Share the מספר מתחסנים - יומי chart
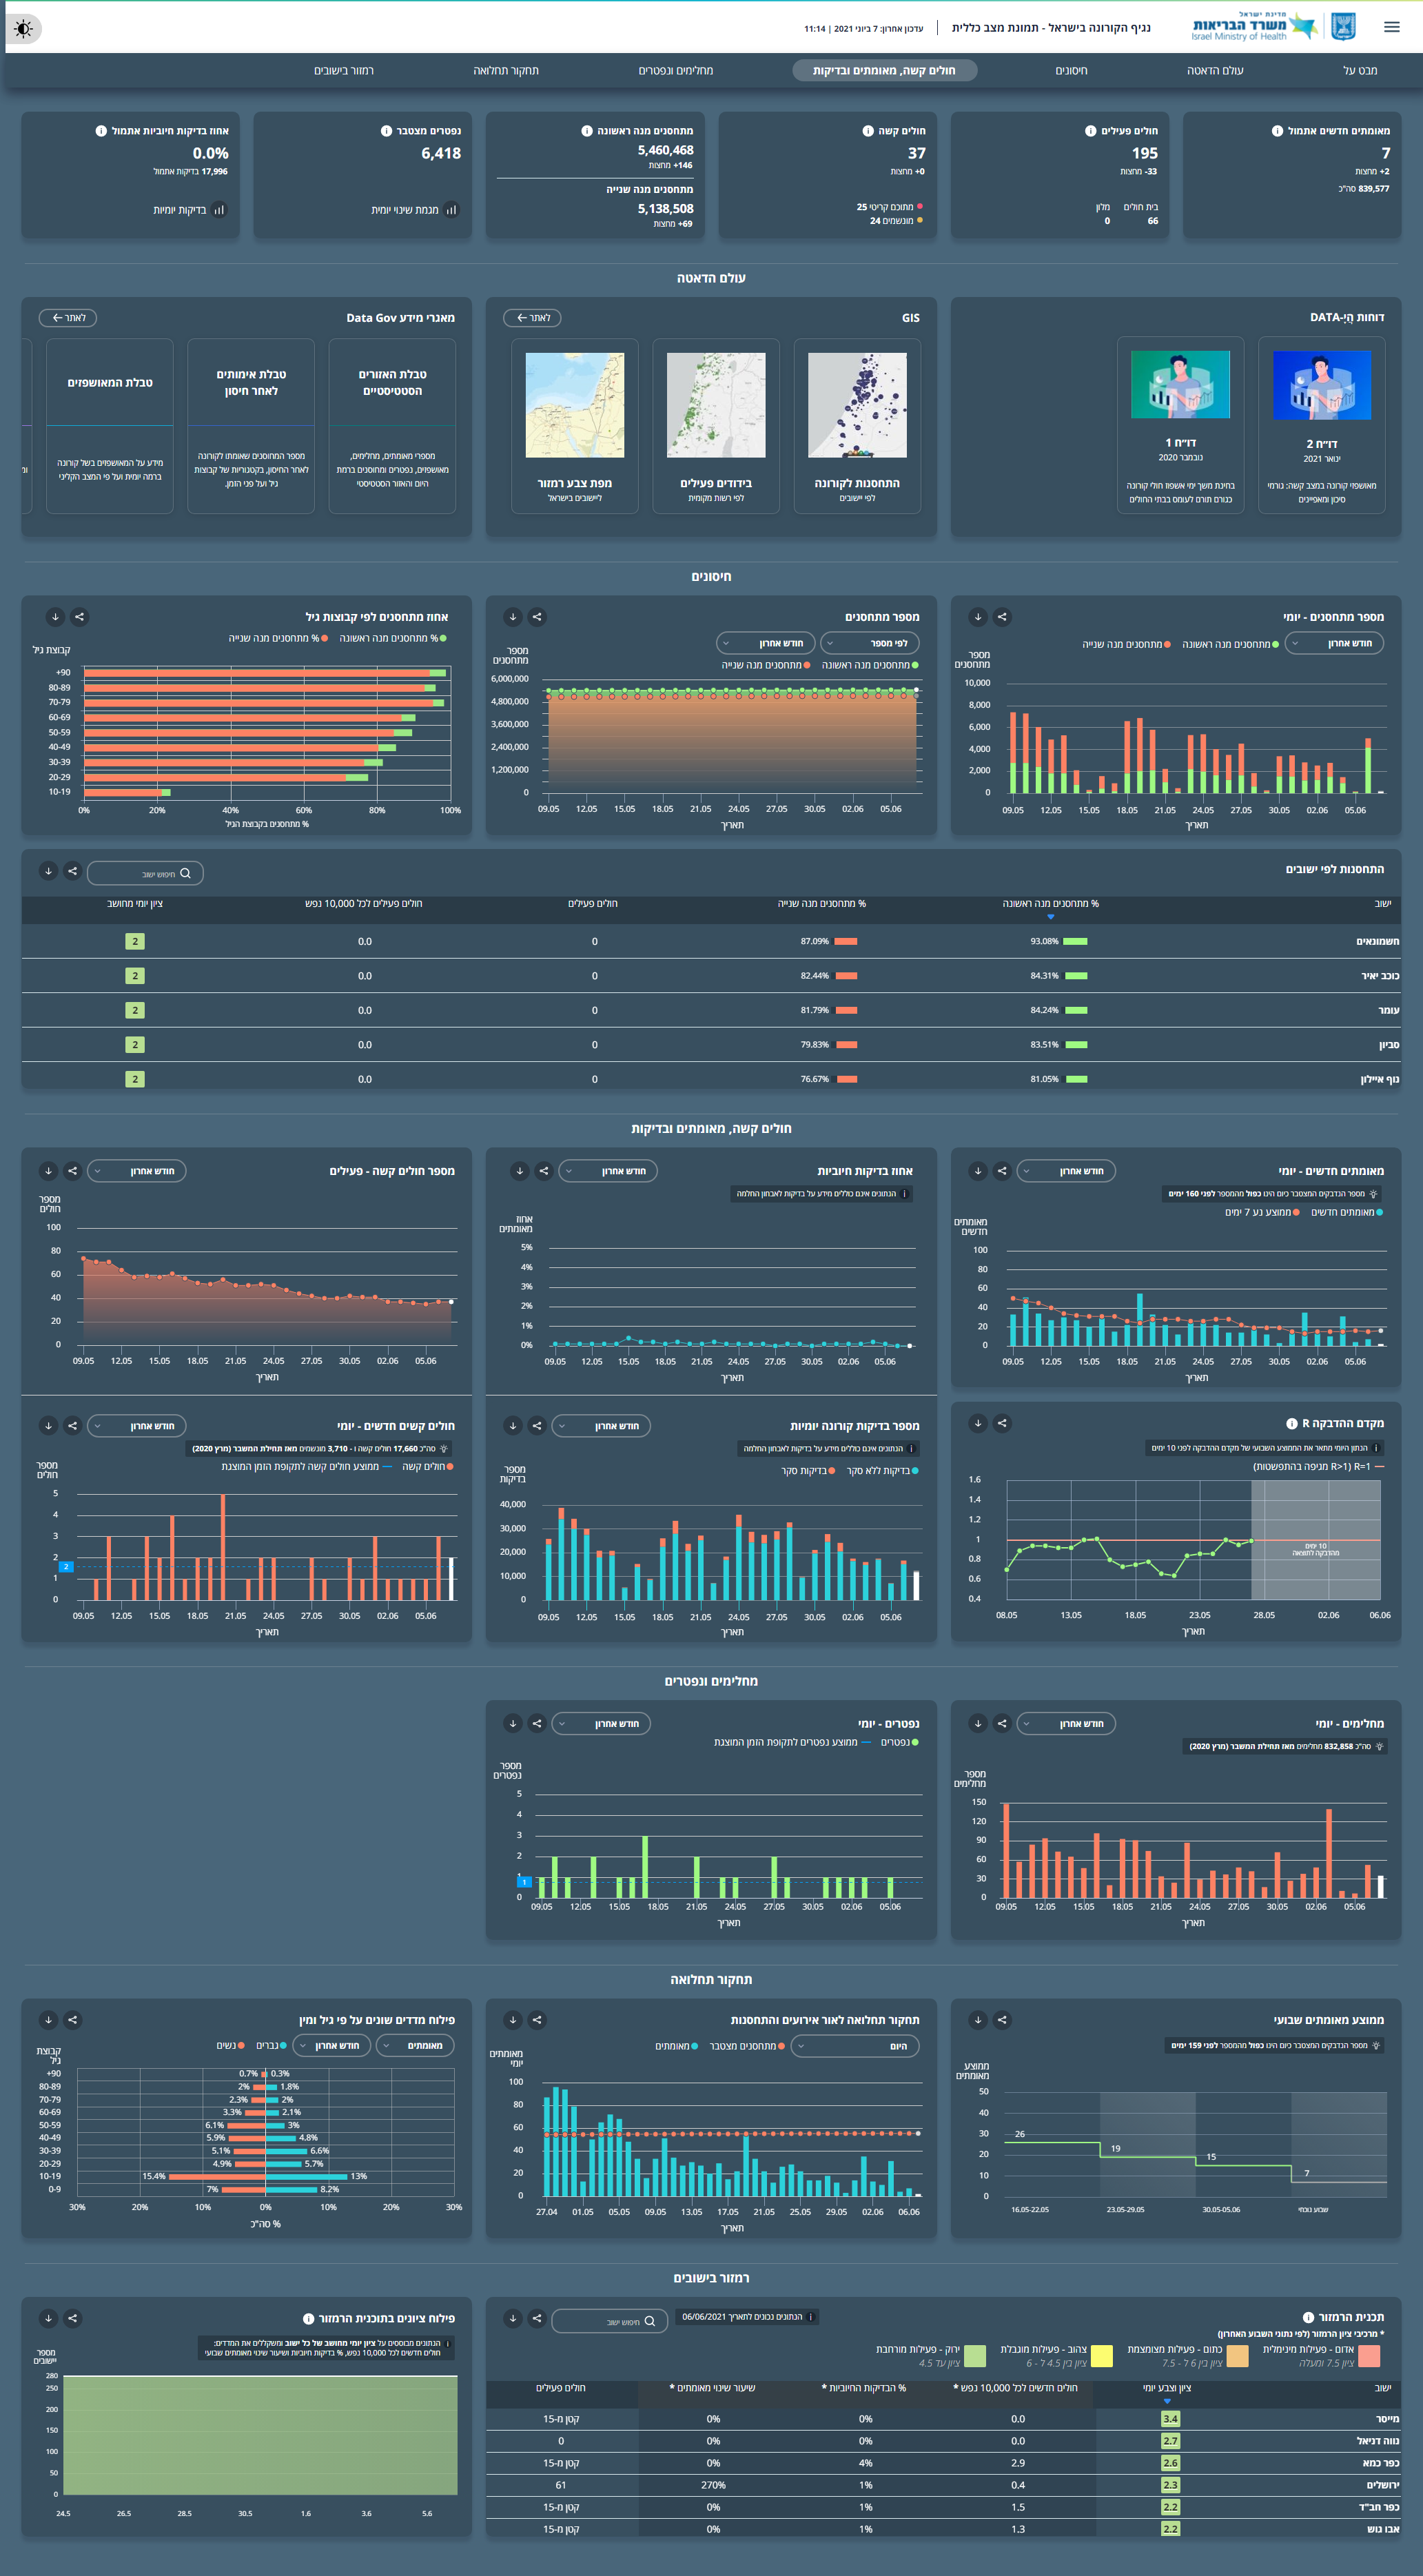The height and width of the screenshot is (2576, 1423). tap(1002, 617)
